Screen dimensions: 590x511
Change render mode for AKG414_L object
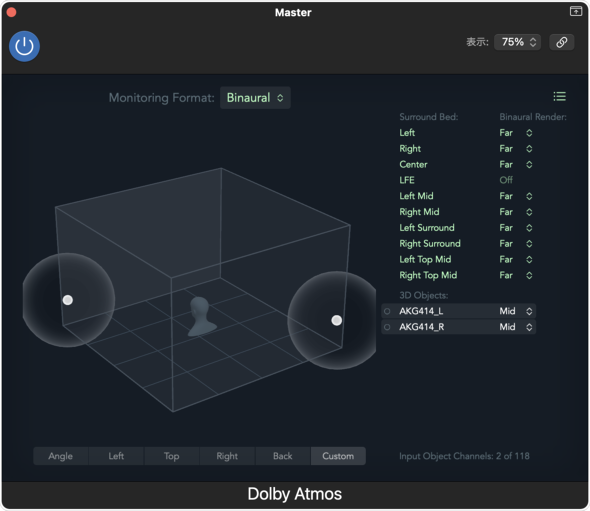[516, 311]
